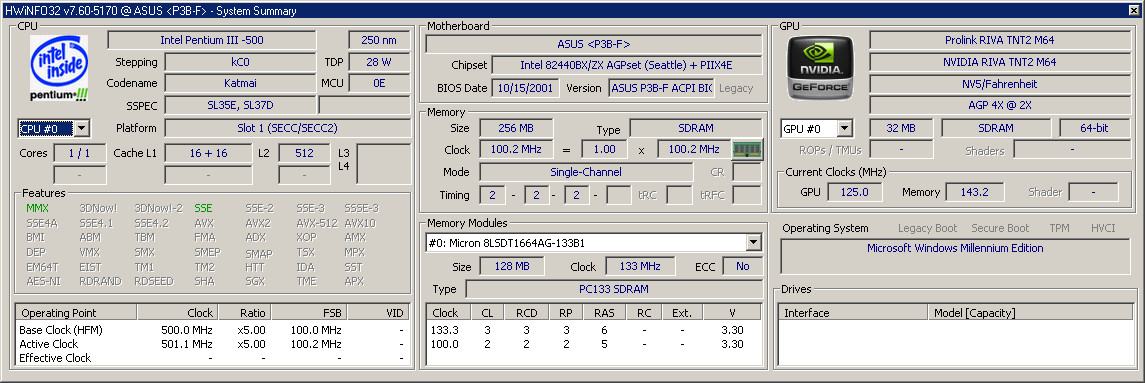Click the Model [Capacity] column header
This screenshot has width=1145, height=383.
[1030, 313]
